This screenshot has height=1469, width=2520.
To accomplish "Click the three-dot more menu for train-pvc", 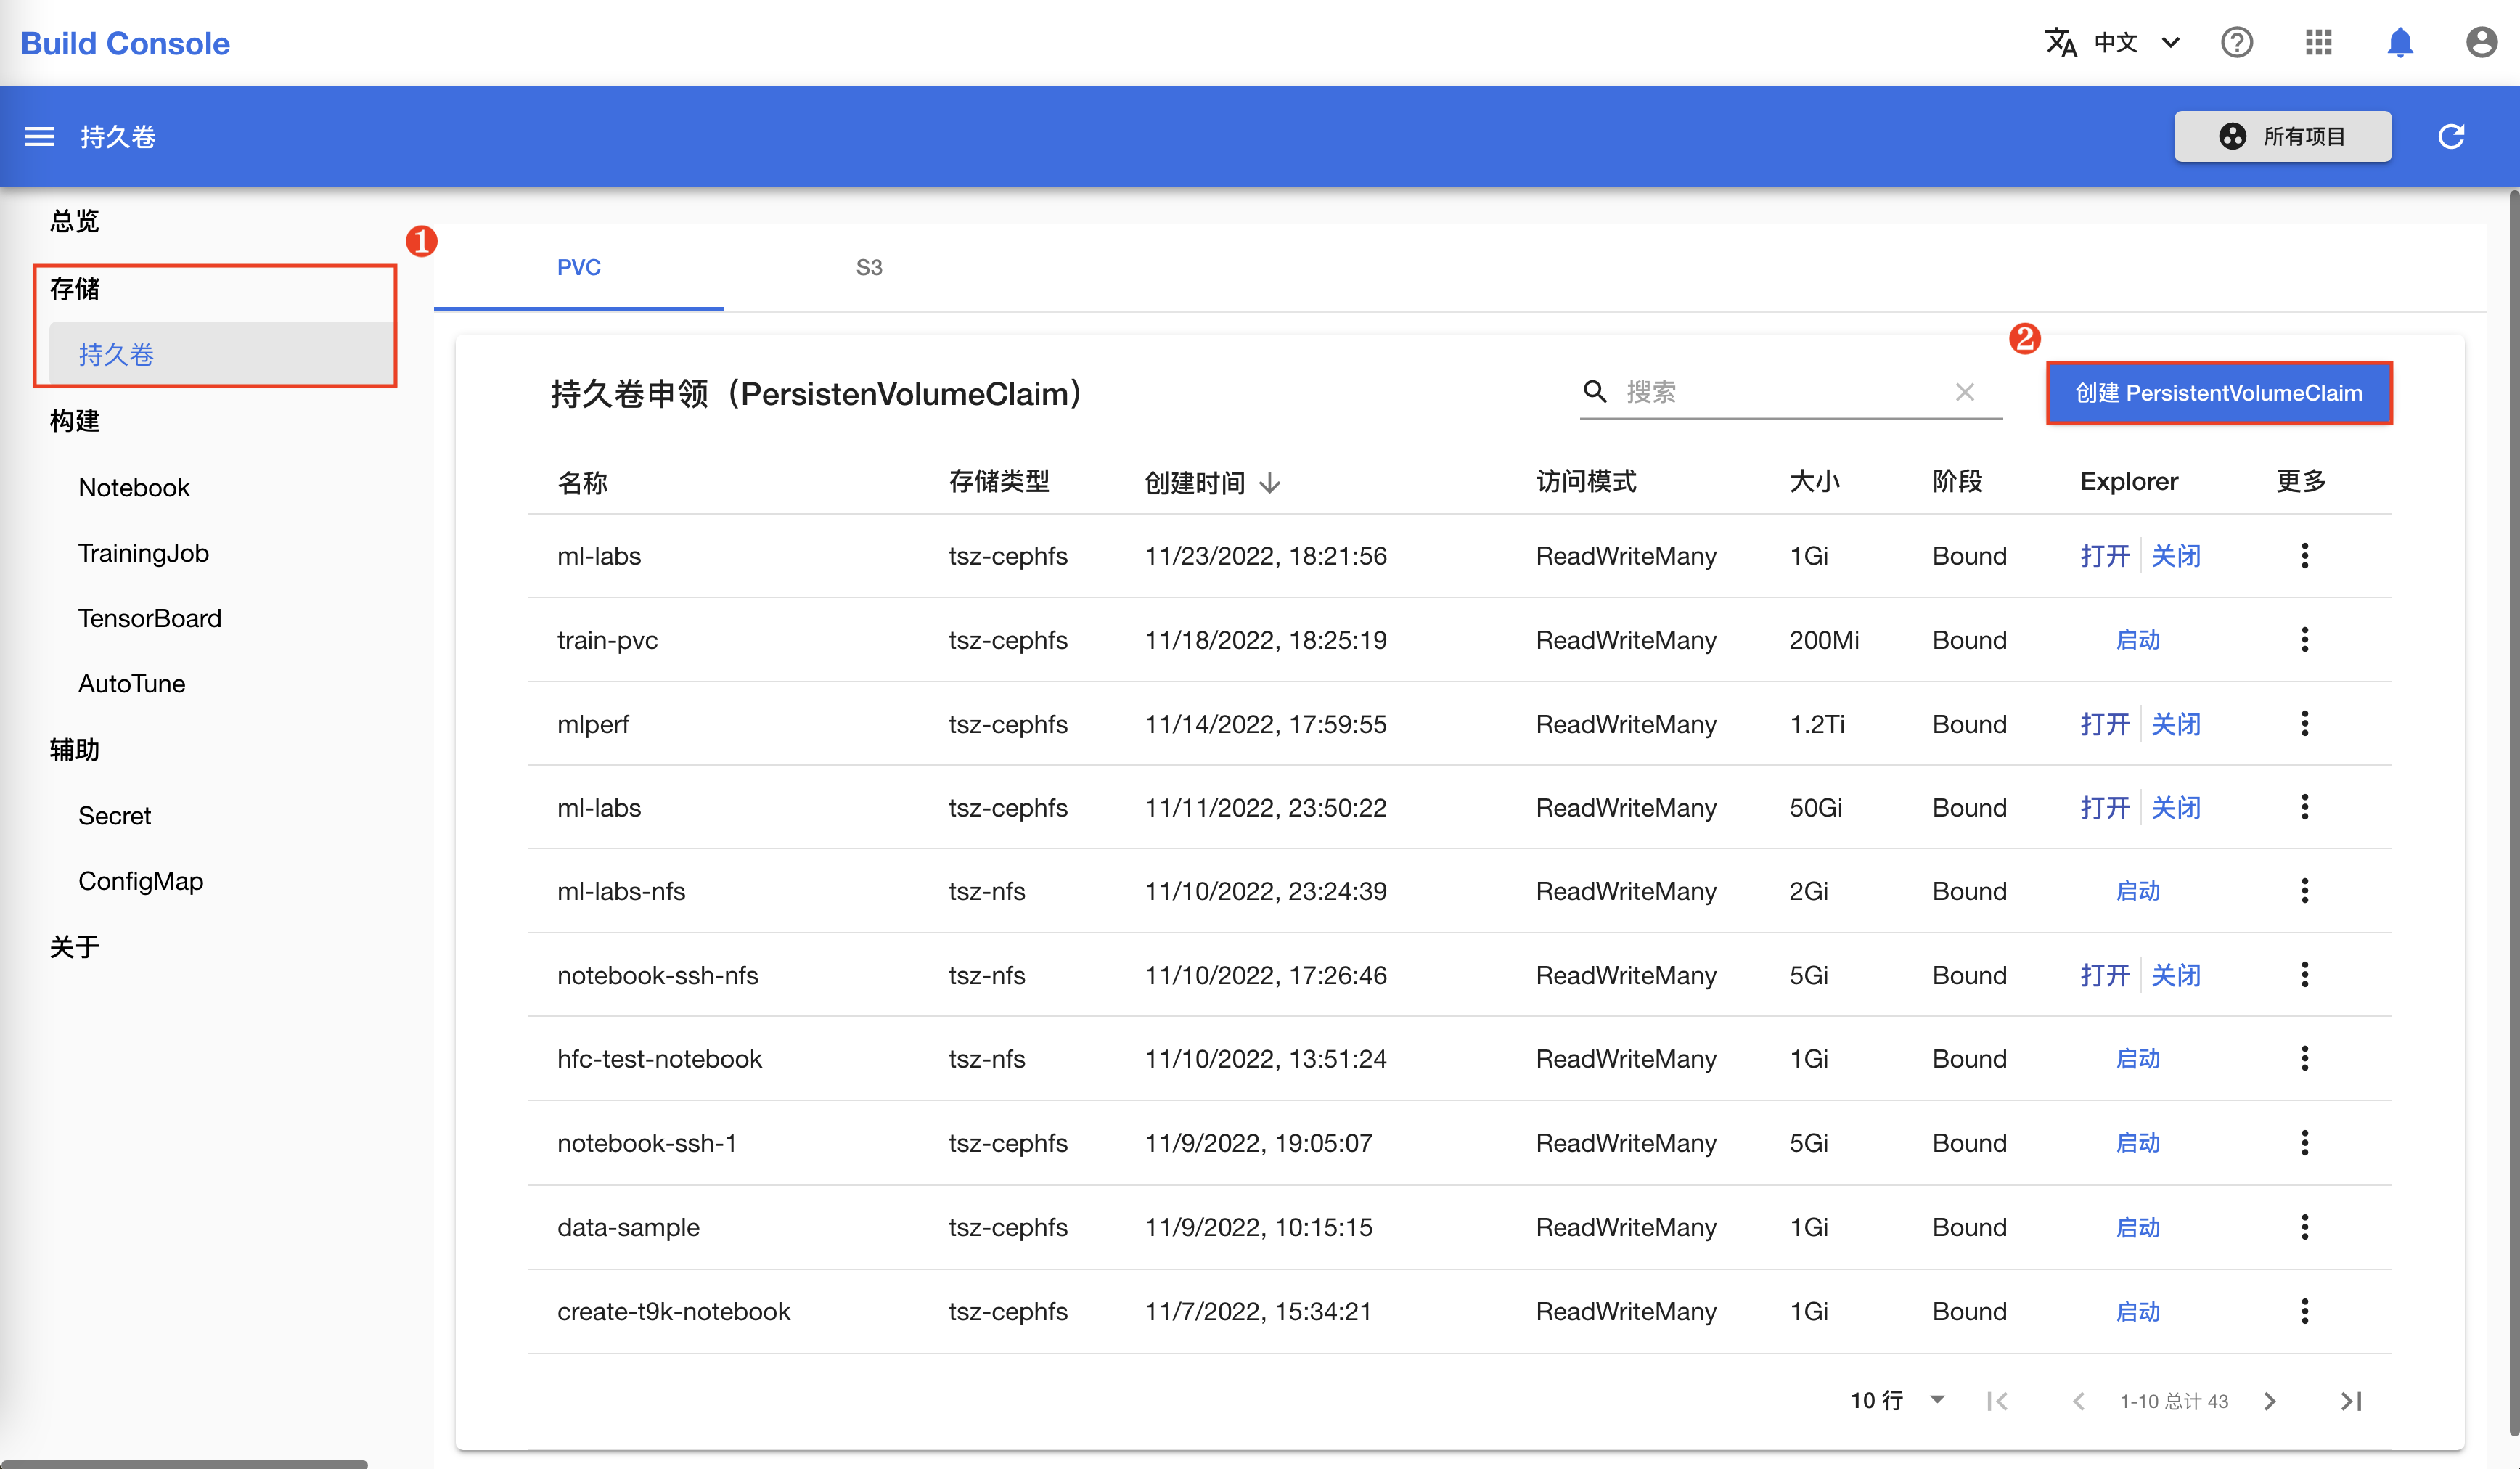I will pyautogui.click(x=2305, y=638).
